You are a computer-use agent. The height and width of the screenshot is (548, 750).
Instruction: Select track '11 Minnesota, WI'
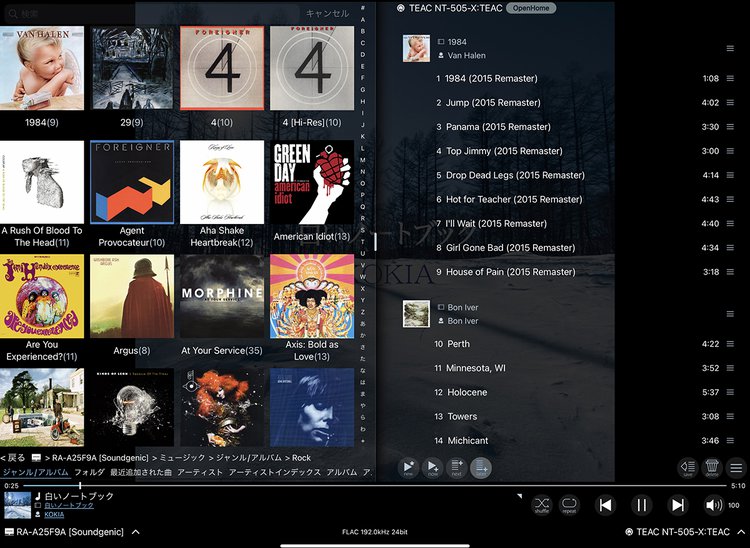(x=470, y=368)
